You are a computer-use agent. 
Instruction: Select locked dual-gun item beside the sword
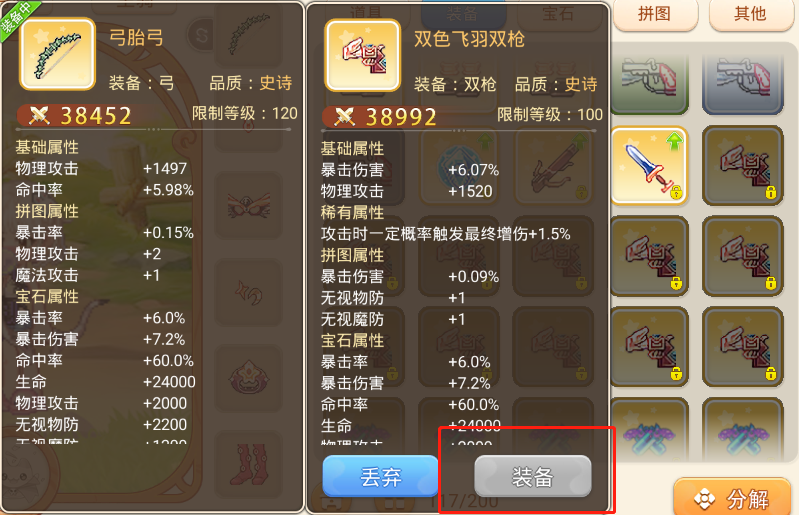pyautogui.click(x=743, y=166)
